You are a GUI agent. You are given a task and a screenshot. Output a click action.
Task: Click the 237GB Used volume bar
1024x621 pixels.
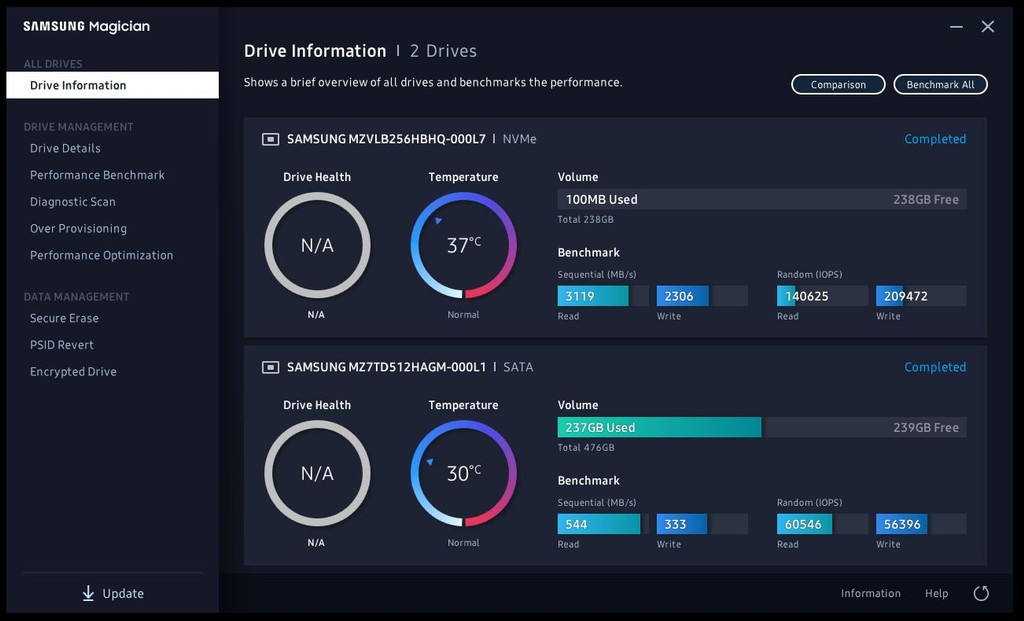(659, 427)
